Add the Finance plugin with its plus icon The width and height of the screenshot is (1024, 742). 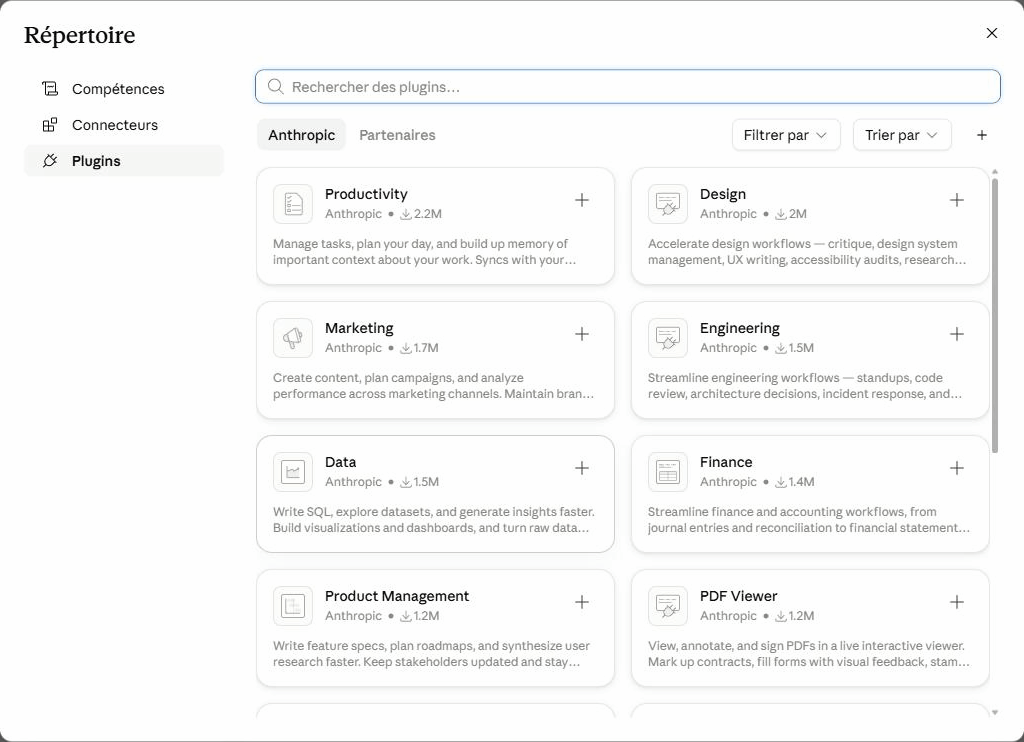coord(956,468)
